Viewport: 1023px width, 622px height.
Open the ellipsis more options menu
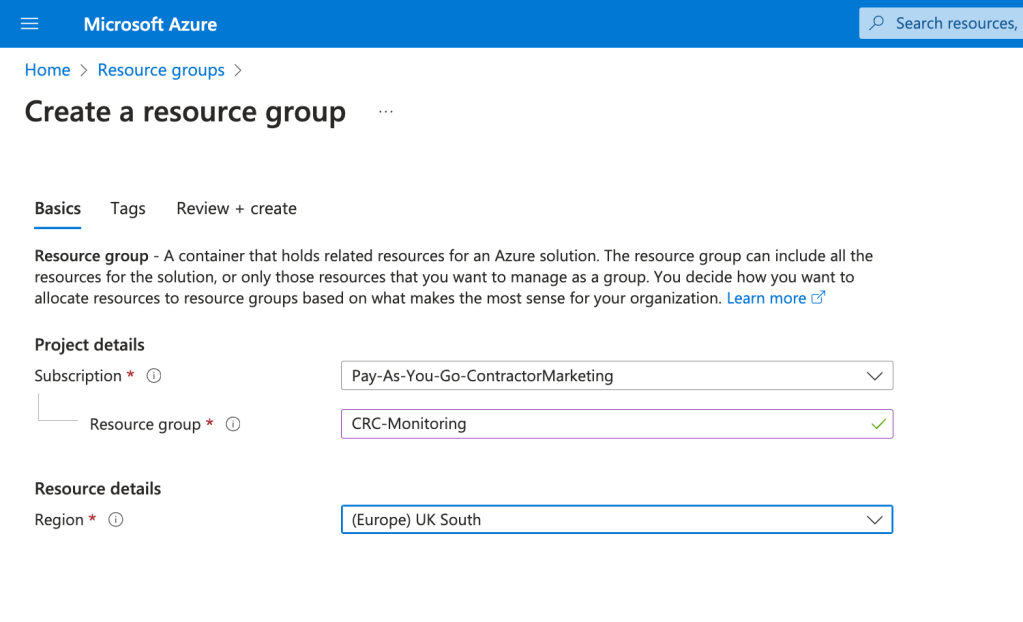(x=386, y=112)
